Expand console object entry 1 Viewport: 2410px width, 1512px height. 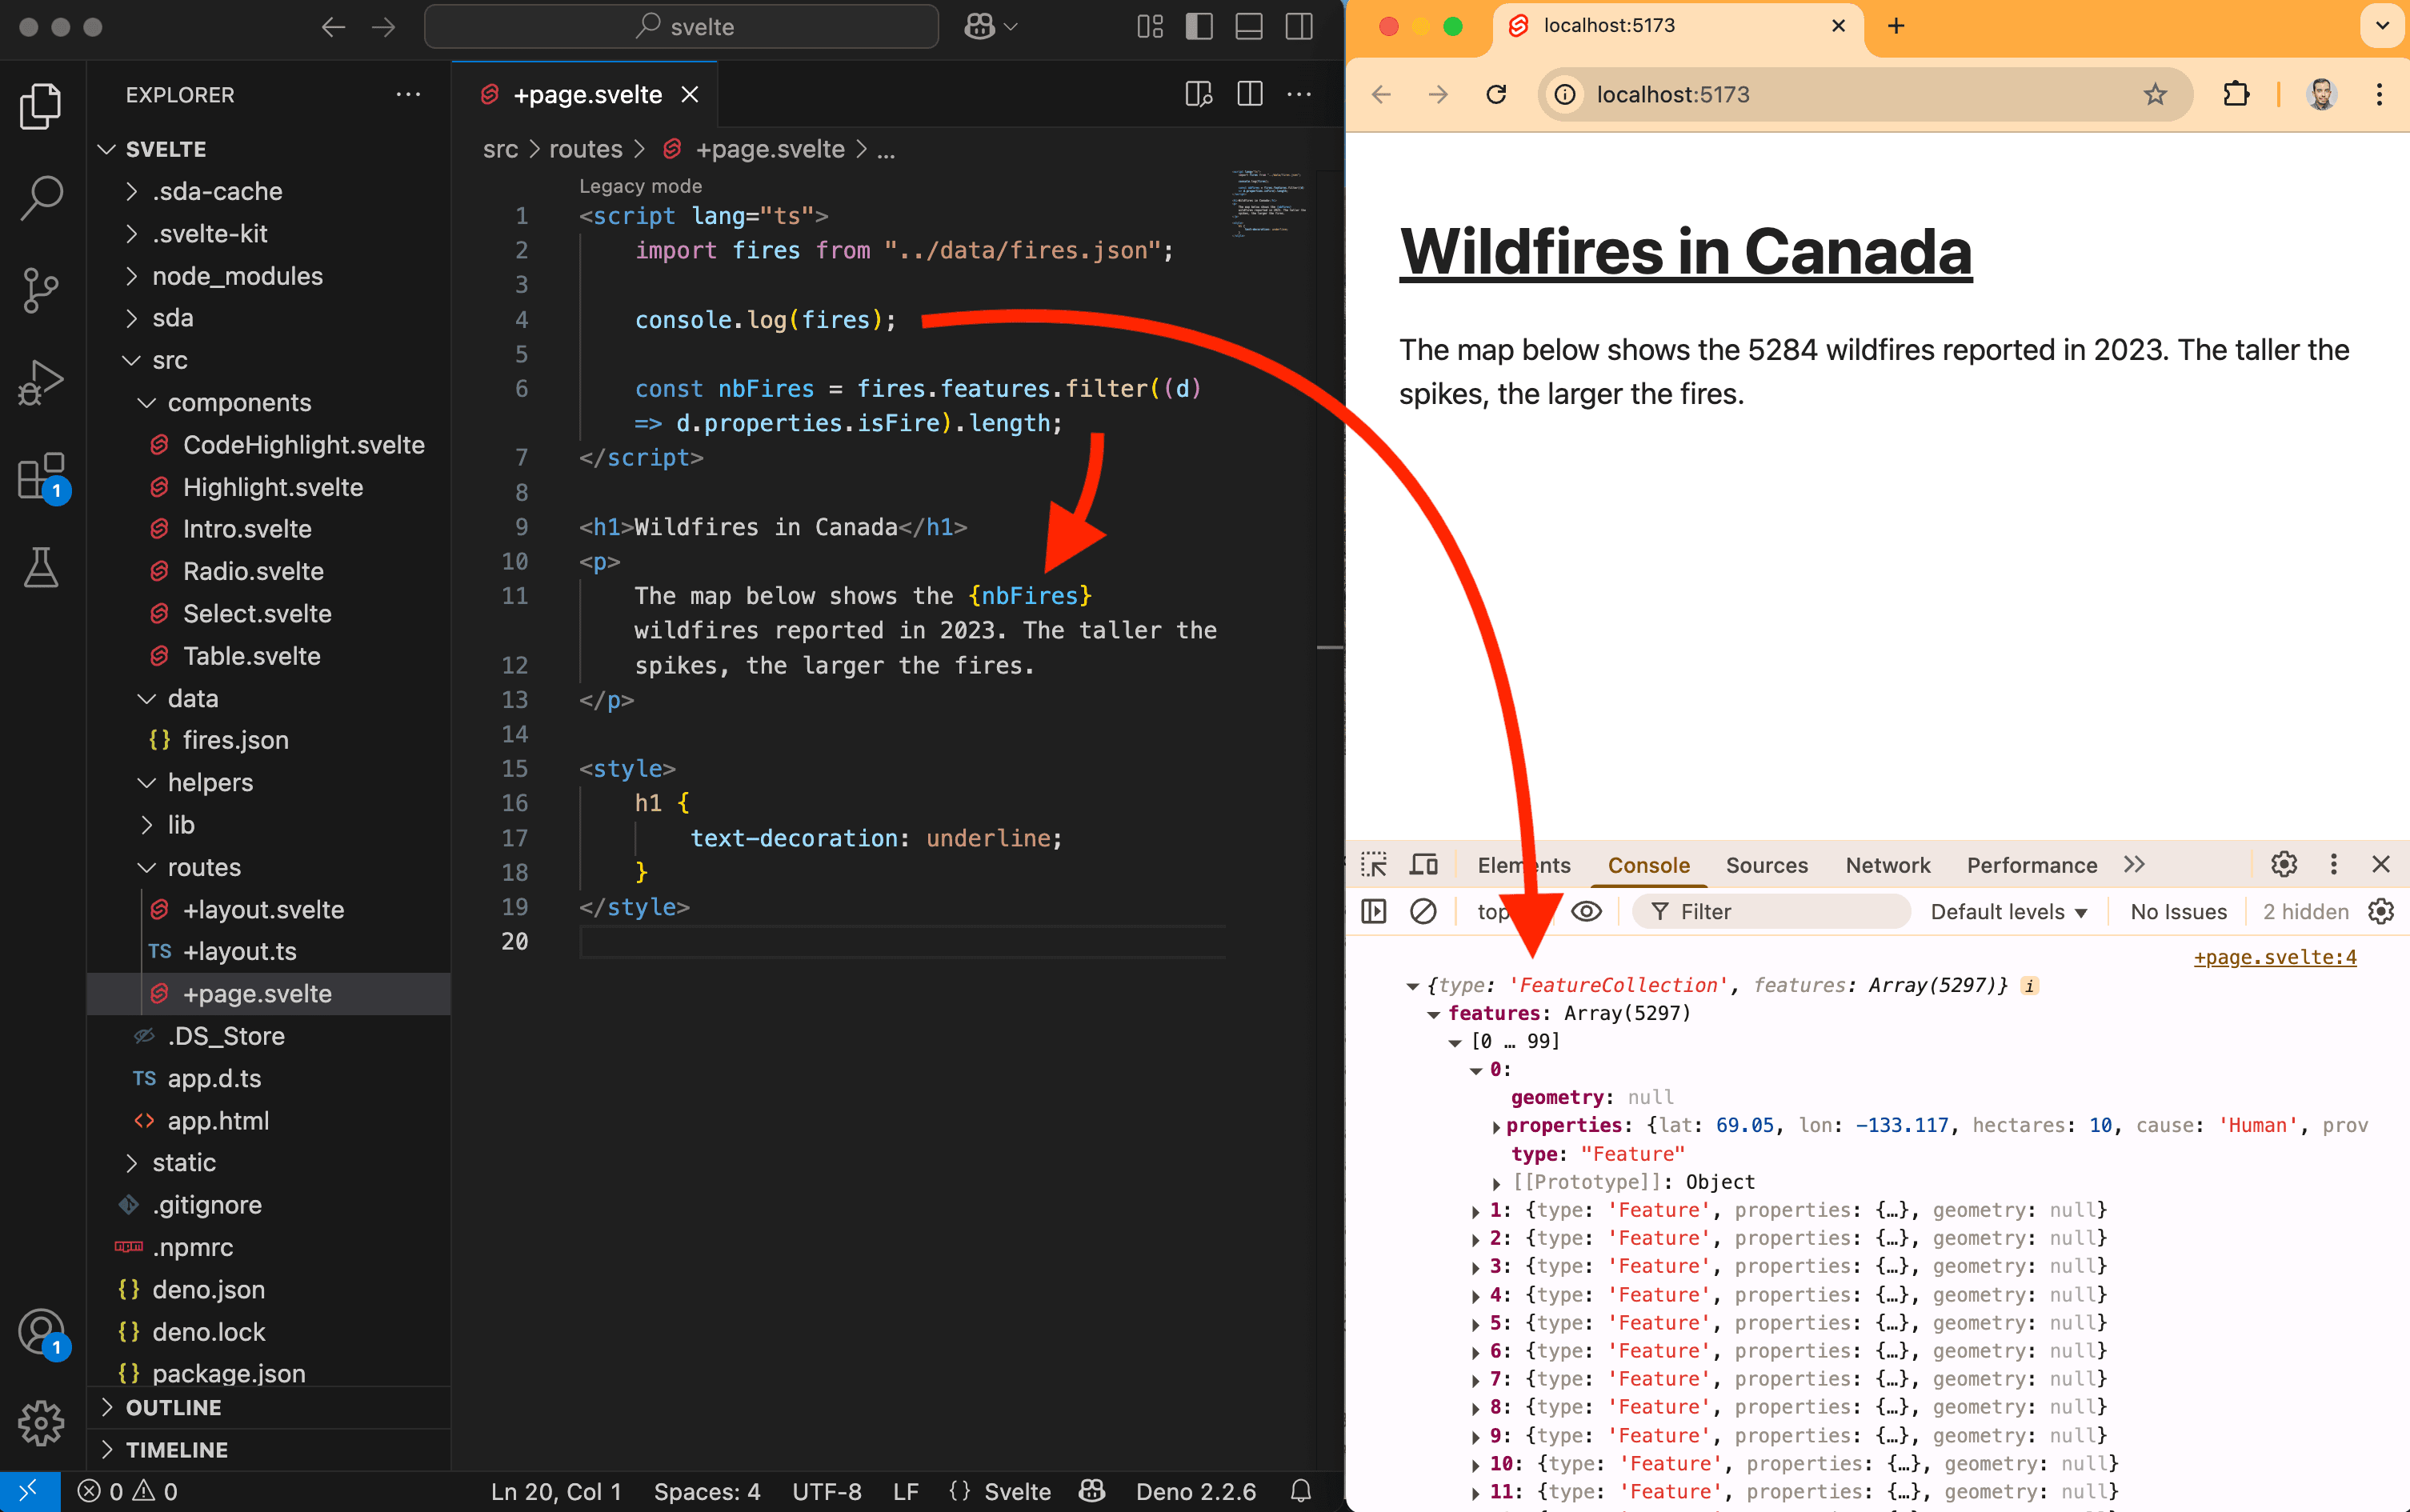(1476, 1211)
